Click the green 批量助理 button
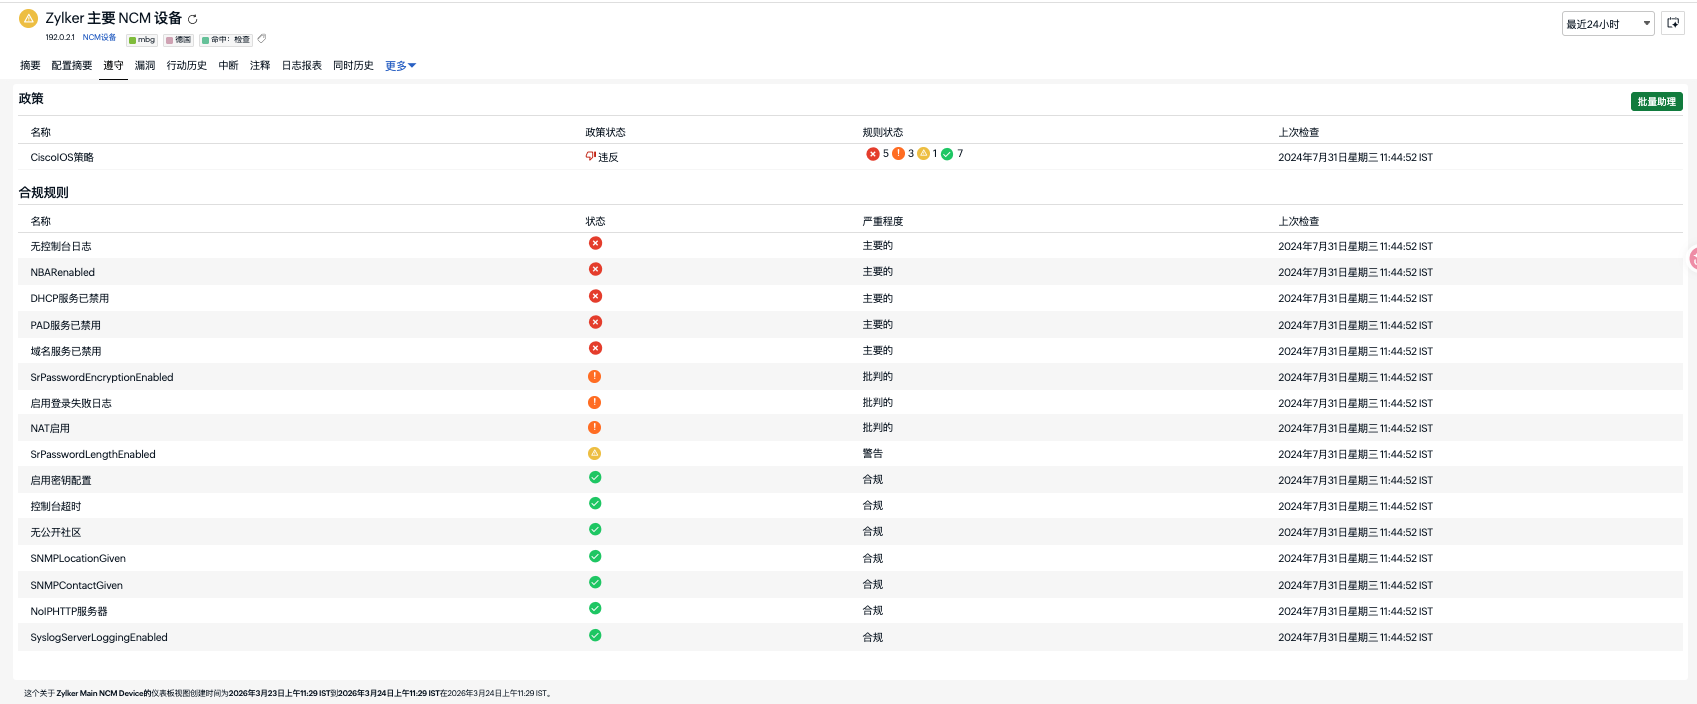The width and height of the screenshot is (1697, 704). [1656, 102]
